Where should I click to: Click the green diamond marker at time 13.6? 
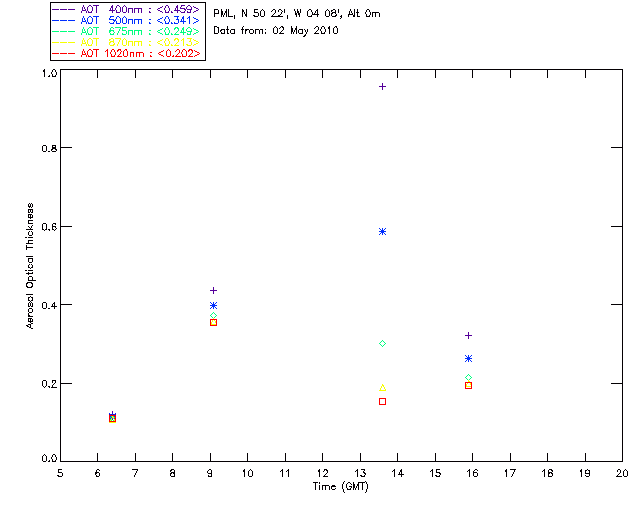382,344
